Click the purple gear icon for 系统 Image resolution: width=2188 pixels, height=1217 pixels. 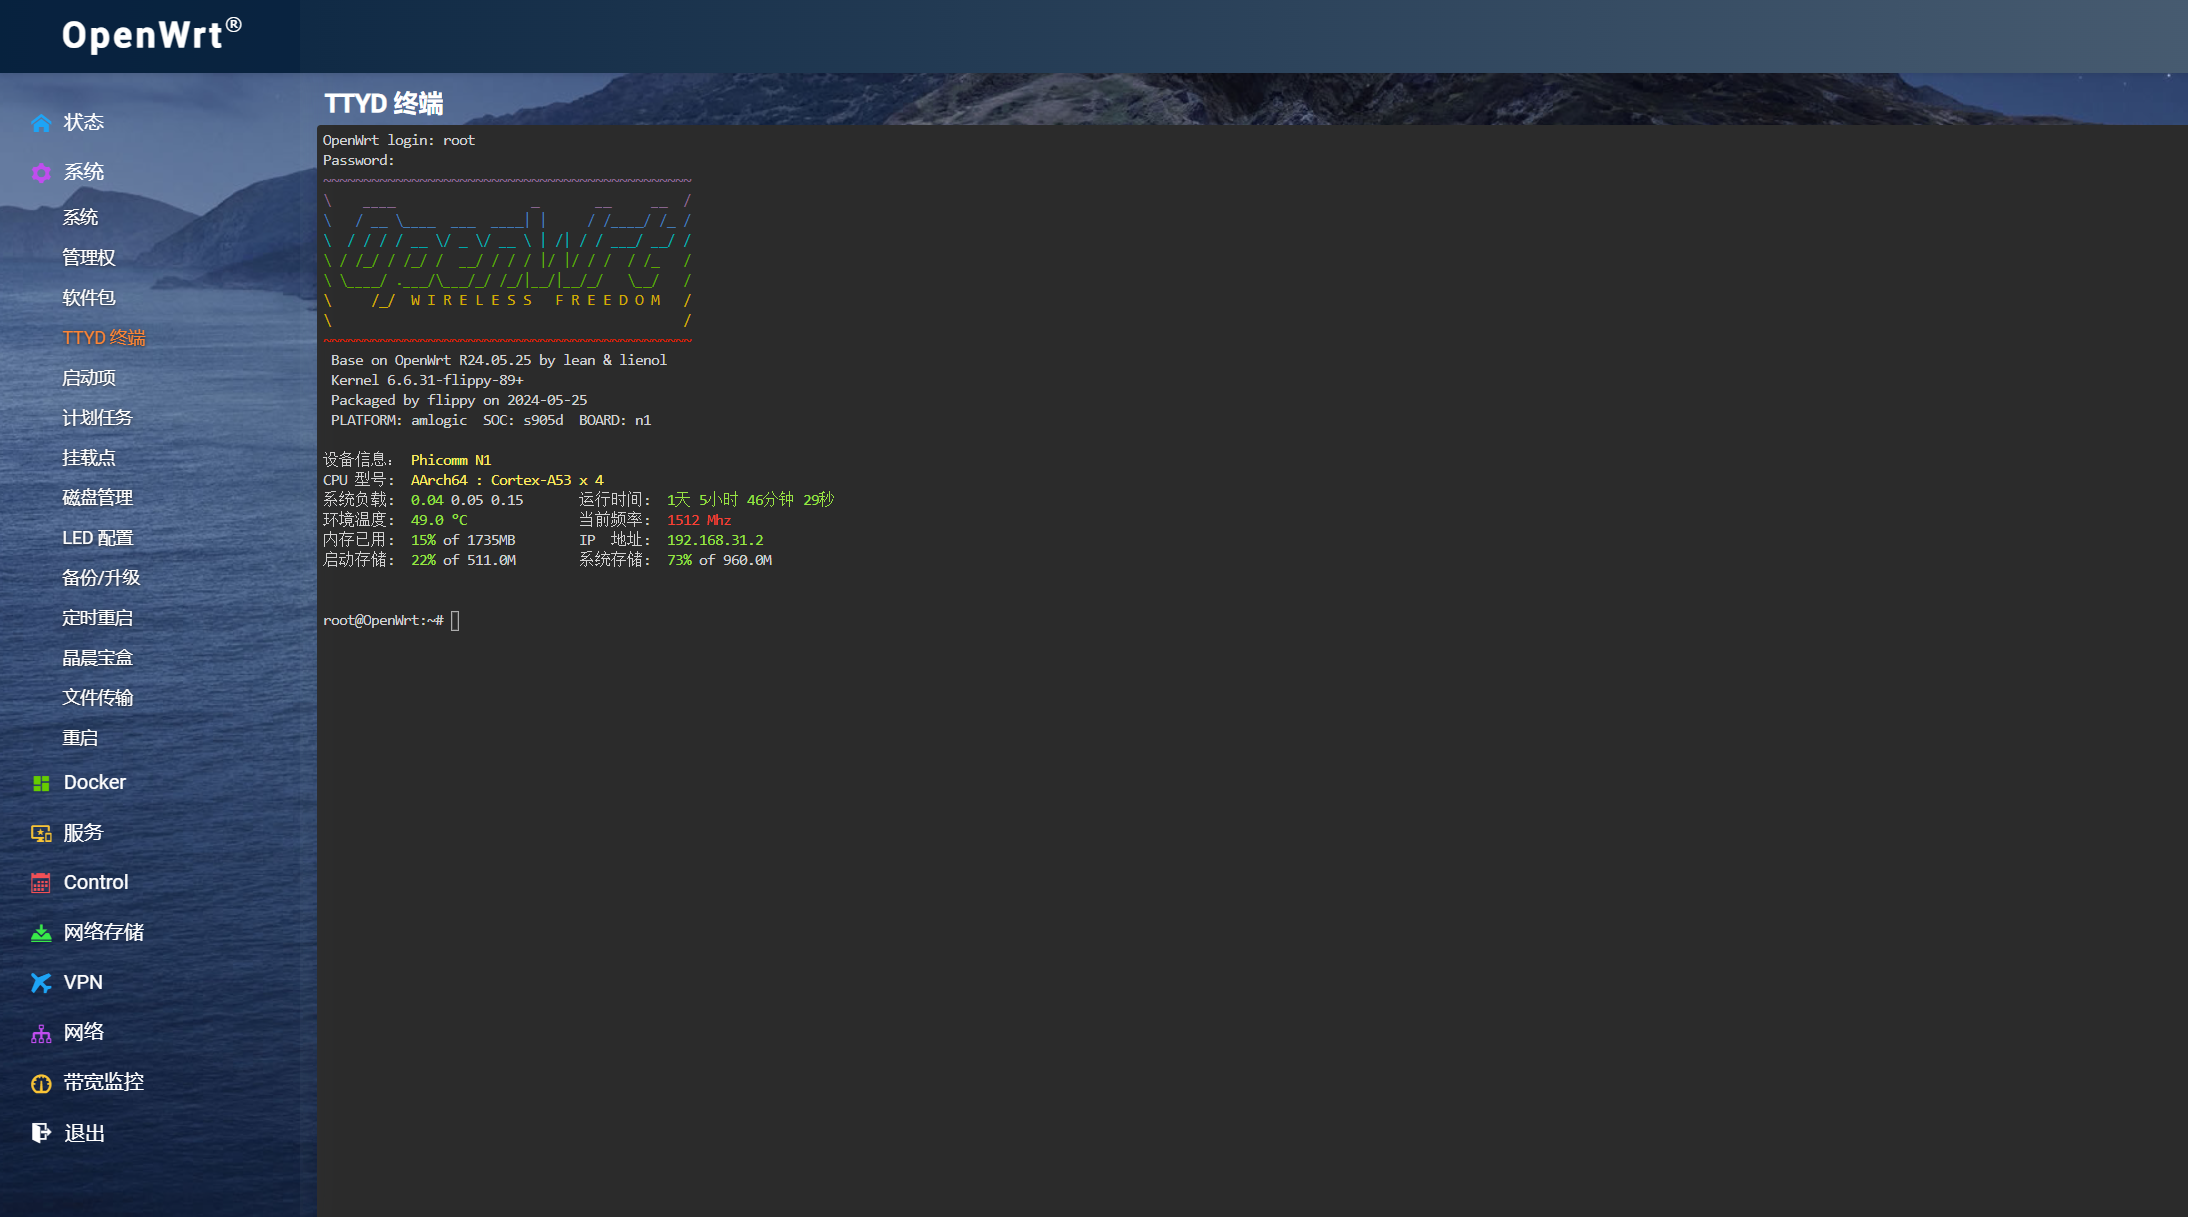click(x=41, y=173)
